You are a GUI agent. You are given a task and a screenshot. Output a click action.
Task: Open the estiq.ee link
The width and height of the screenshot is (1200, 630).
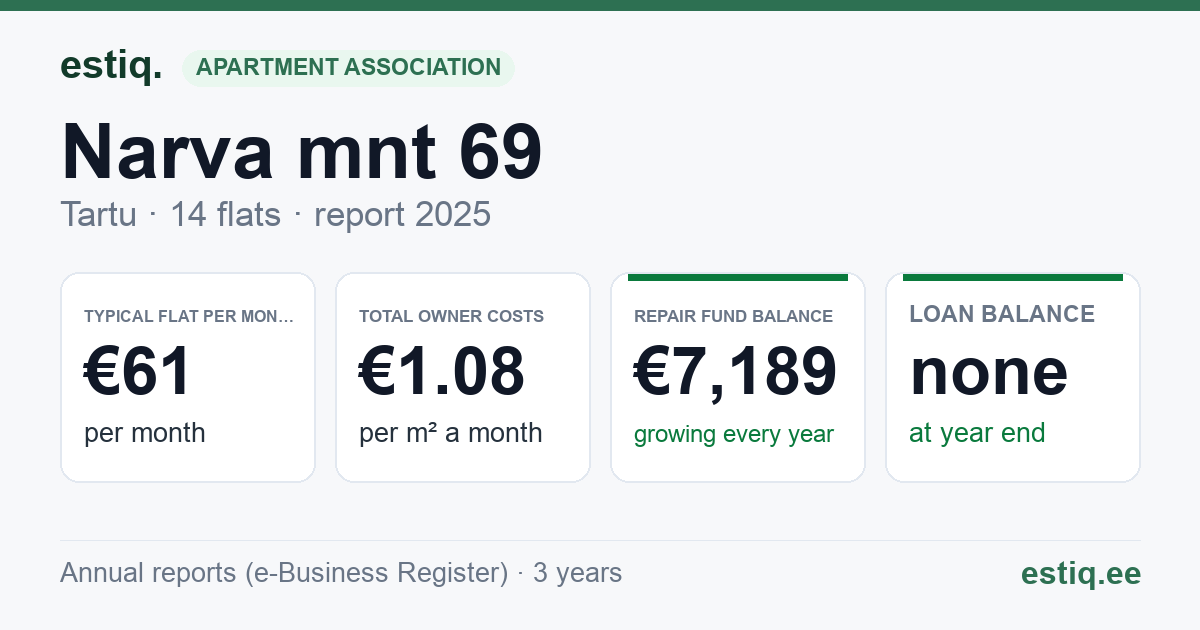1080,574
